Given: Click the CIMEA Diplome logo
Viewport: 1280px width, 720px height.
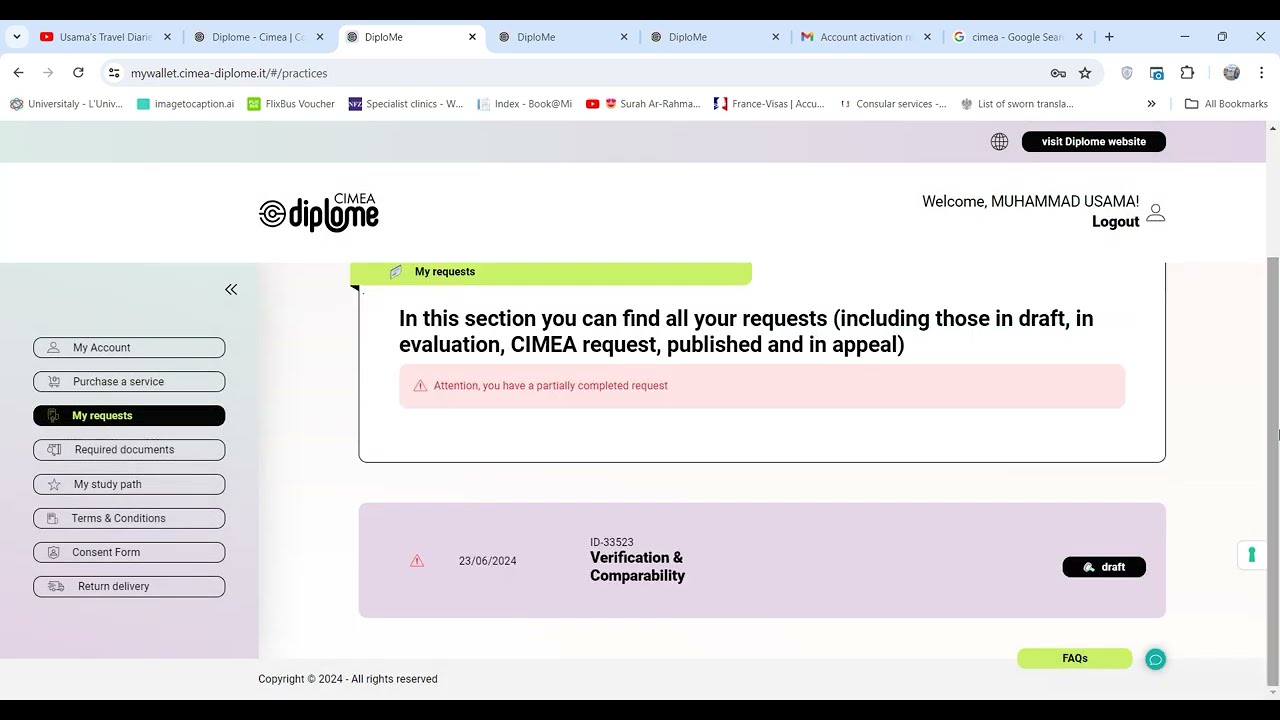Looking at the screenshot, I should 319,212.
